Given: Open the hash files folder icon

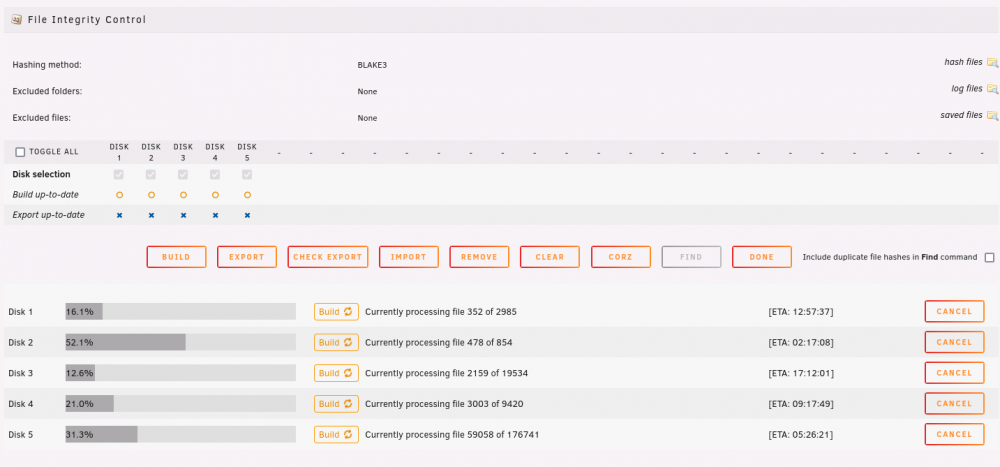Looking at the screenshot, I should point(992,63).
